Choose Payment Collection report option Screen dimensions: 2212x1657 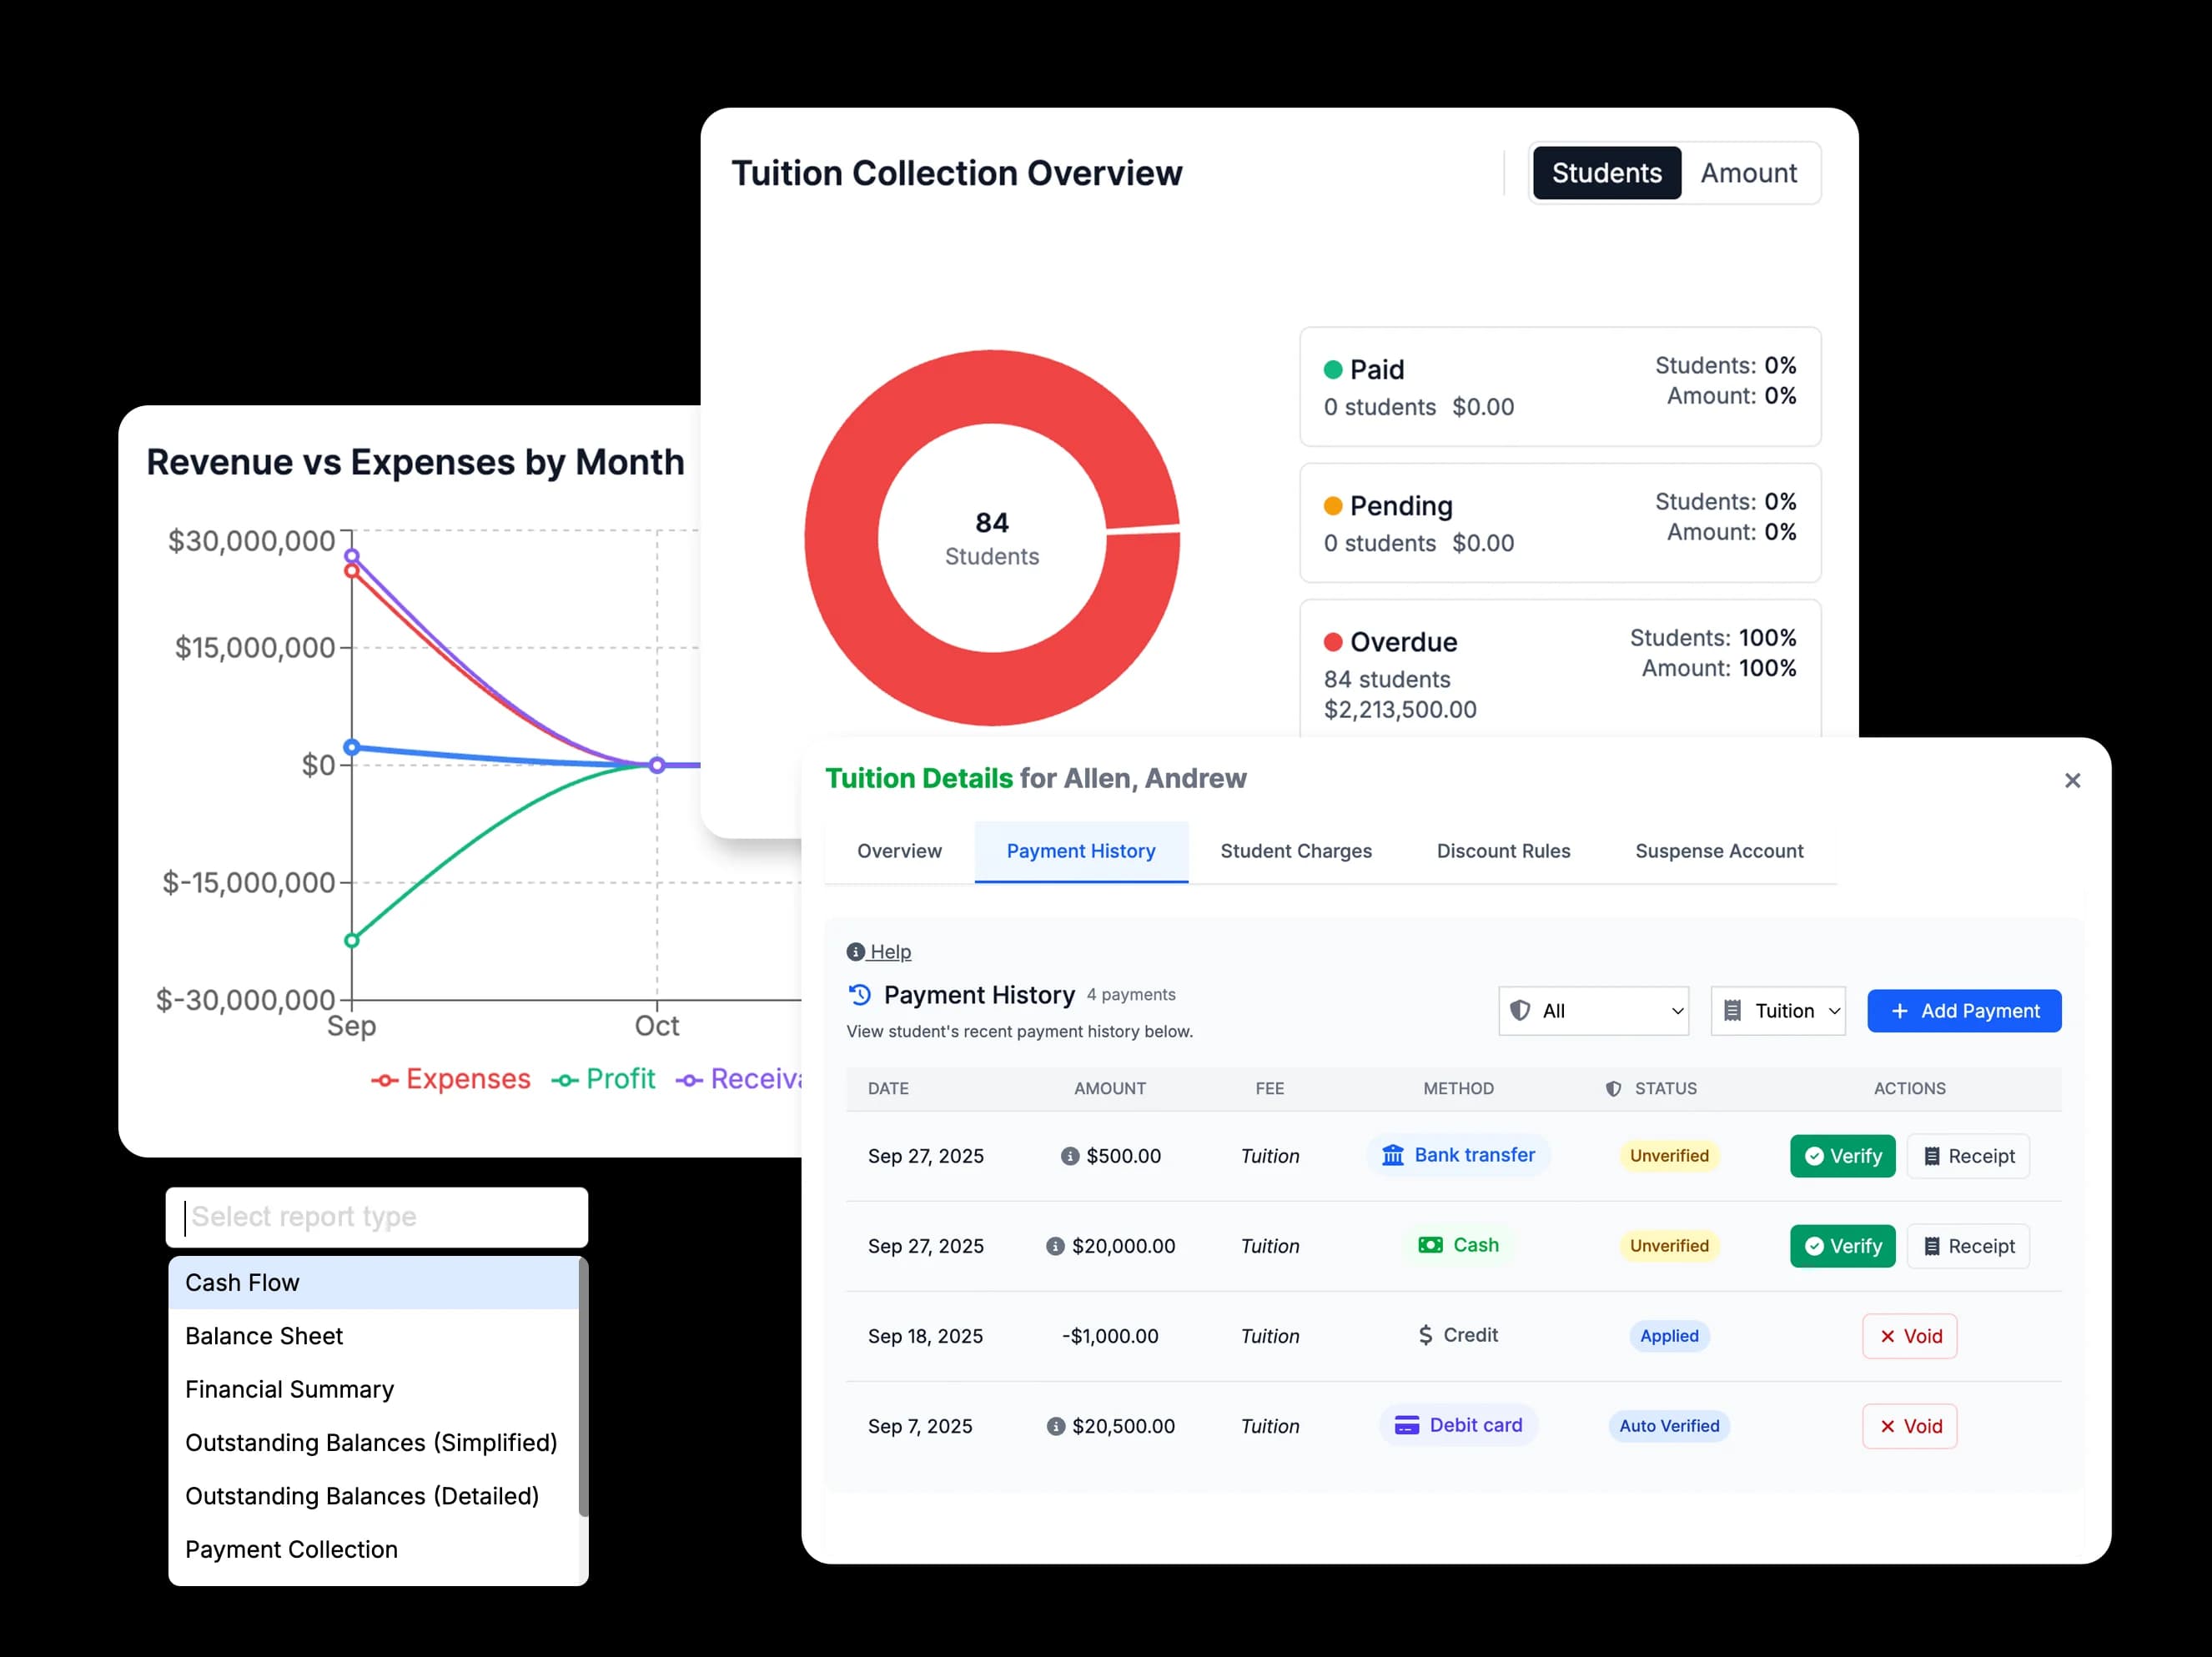tap(374, 1549)
